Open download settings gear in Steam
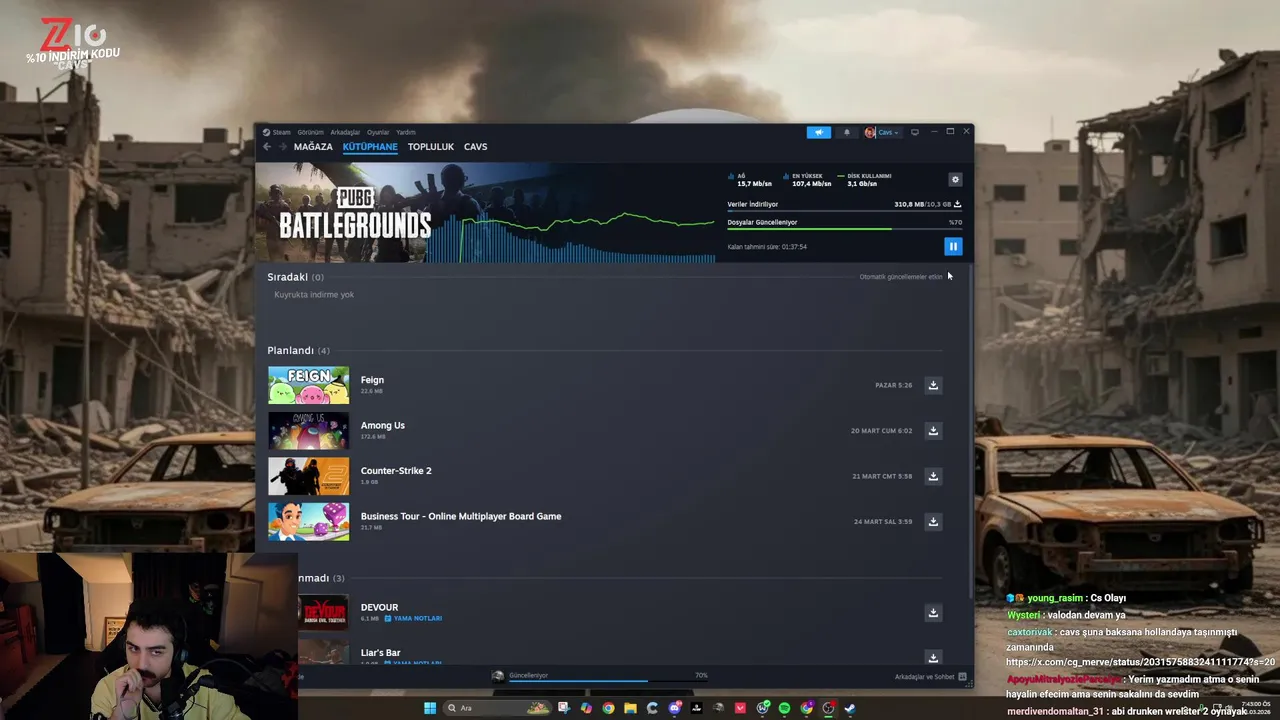Screen dimensions: 1280x720 pyautogui.click(x=955, y=180)
